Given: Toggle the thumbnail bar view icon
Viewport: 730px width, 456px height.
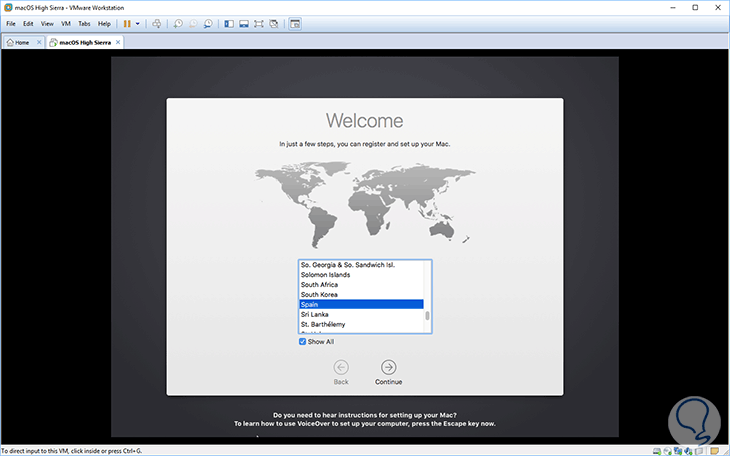Looking at the screenshot, I should click(244, 24).
